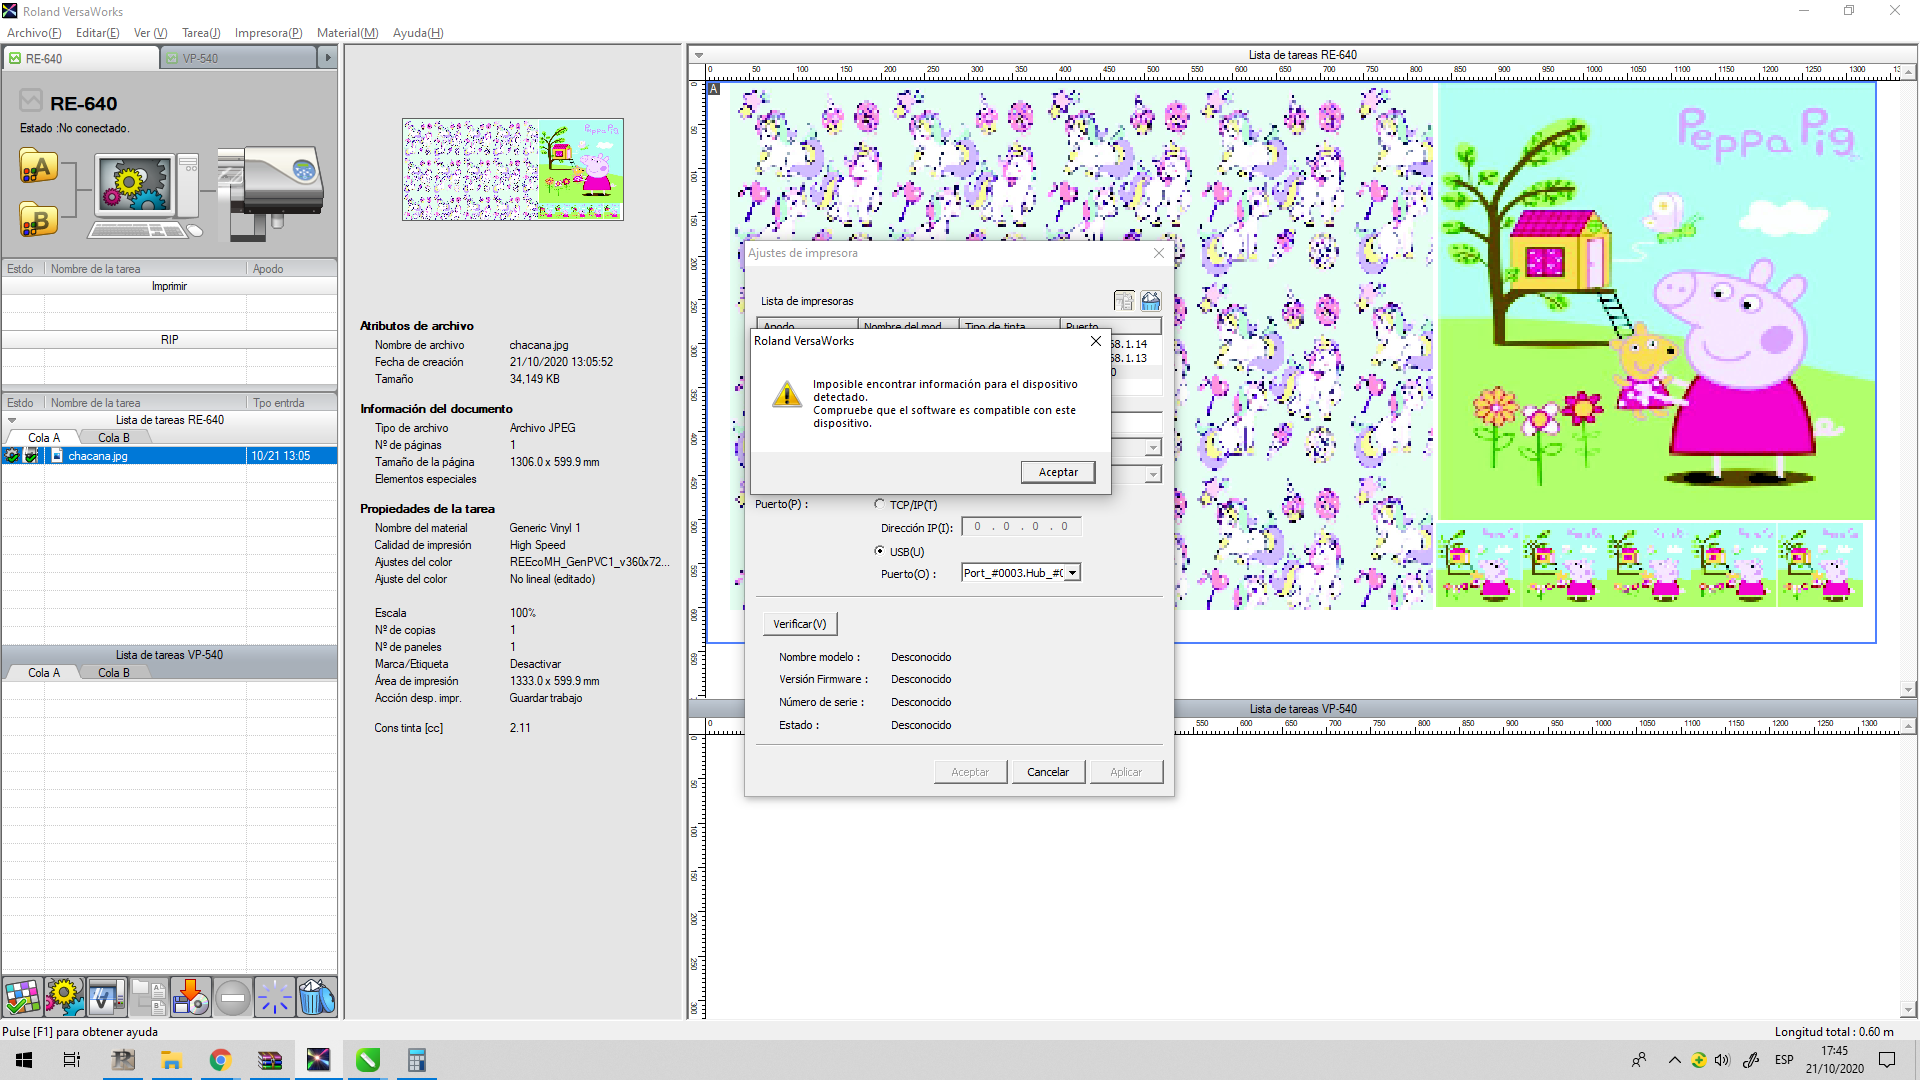Open Task View on taskbar

pos(72,1060)
